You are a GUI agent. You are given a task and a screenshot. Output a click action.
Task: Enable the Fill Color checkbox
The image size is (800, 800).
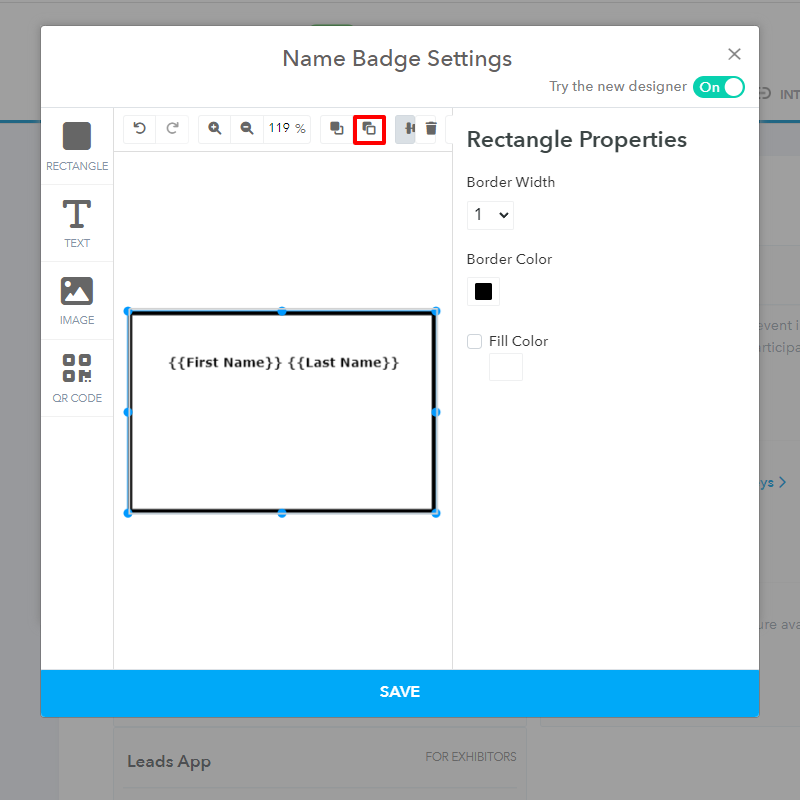tap(475, 341)
